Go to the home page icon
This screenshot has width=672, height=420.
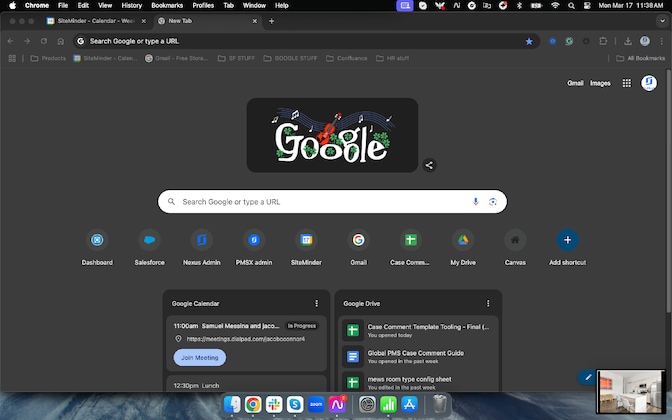click(60, 41)
